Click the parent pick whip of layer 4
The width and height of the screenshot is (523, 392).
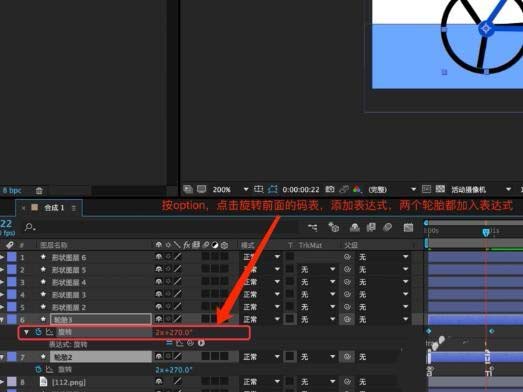tap(347, 294)
